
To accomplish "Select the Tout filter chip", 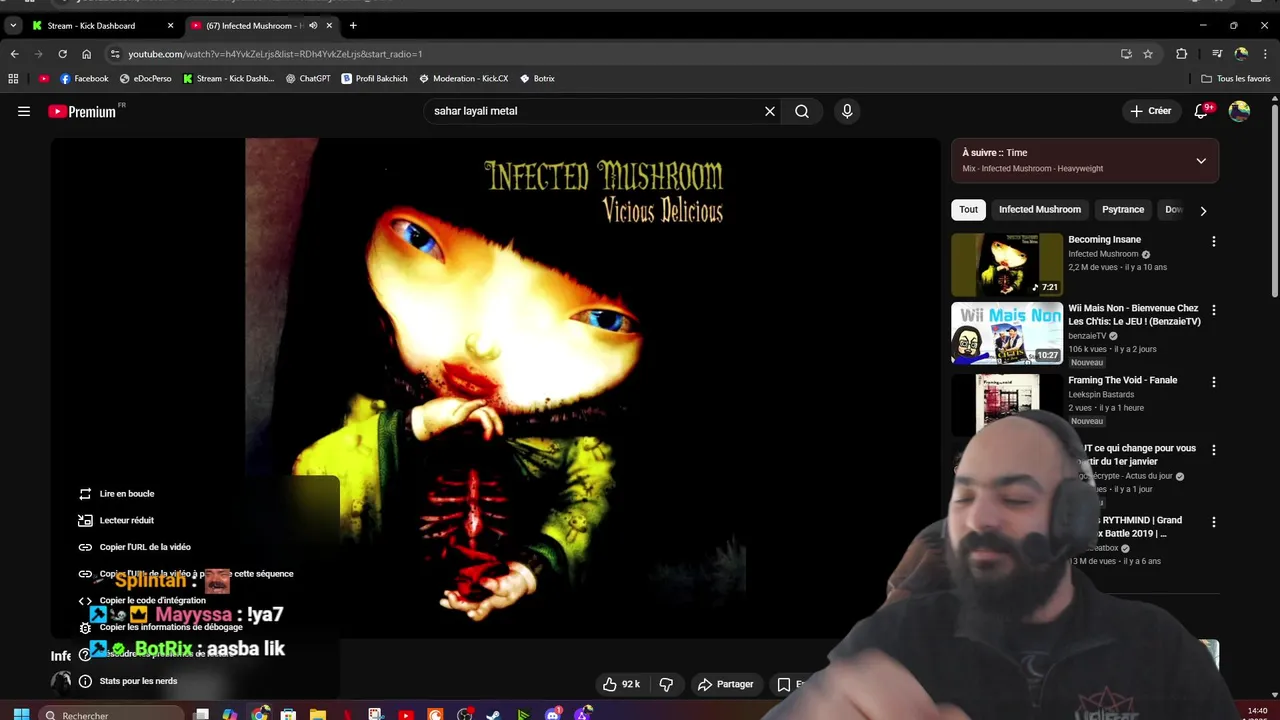I will [968, 209].
